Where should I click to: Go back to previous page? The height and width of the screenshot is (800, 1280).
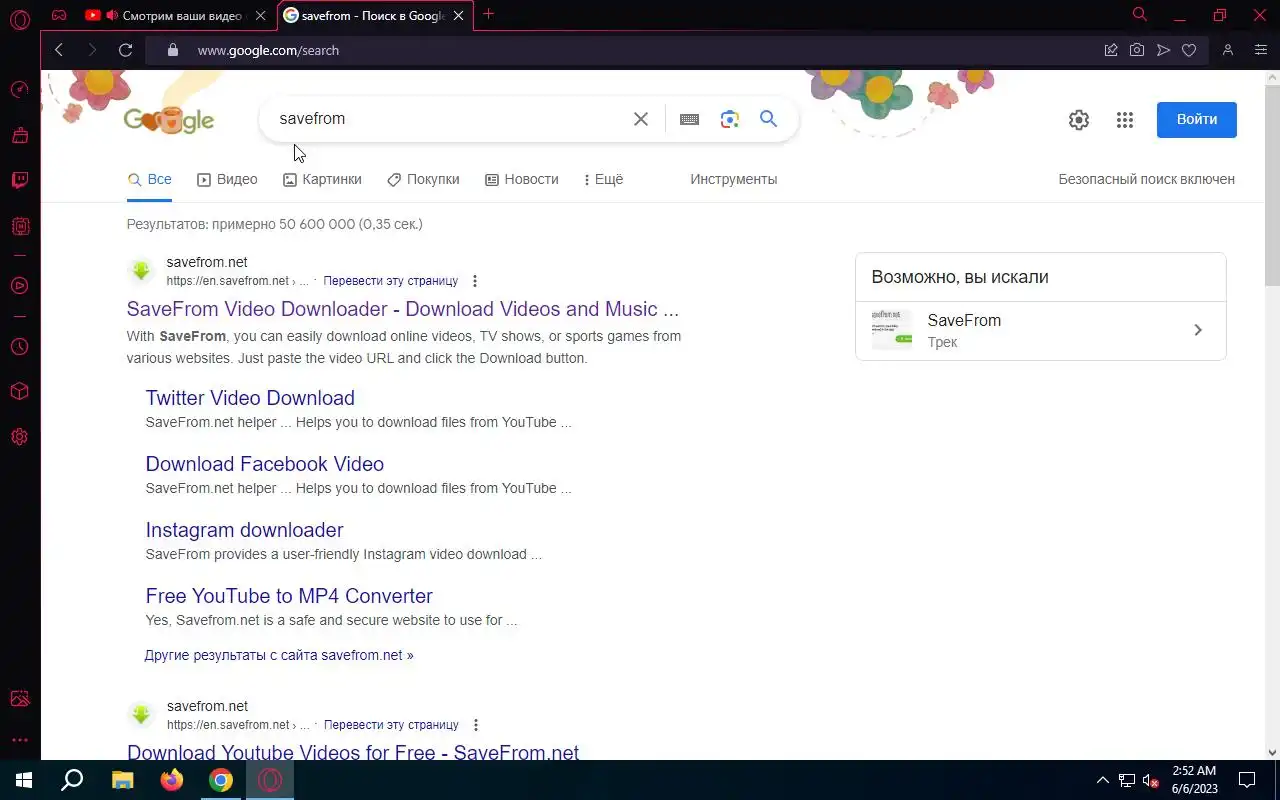pos(59,50)
